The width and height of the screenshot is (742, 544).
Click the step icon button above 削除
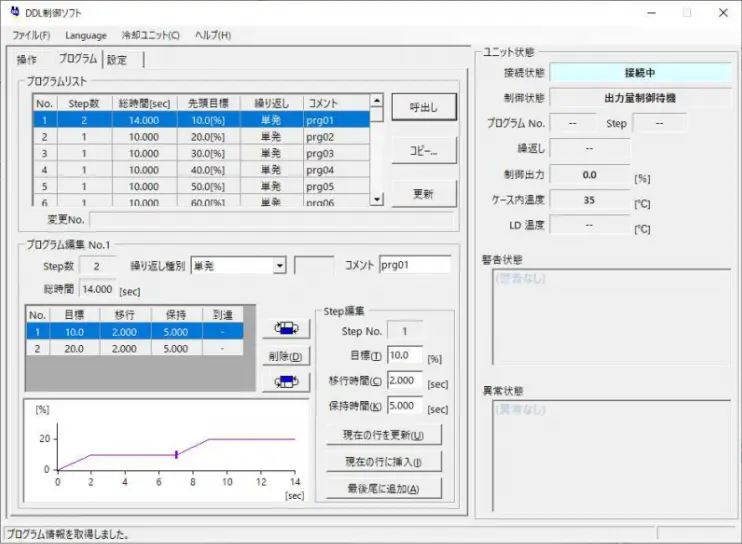pos(285,329)
